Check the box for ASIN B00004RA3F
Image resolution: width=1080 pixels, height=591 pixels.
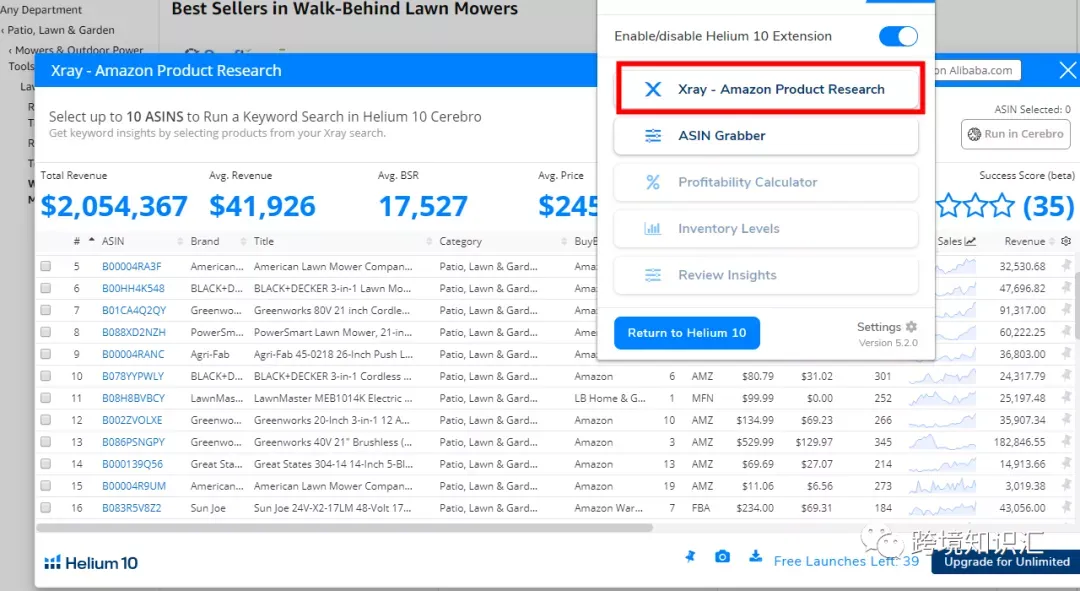(45, 266)
